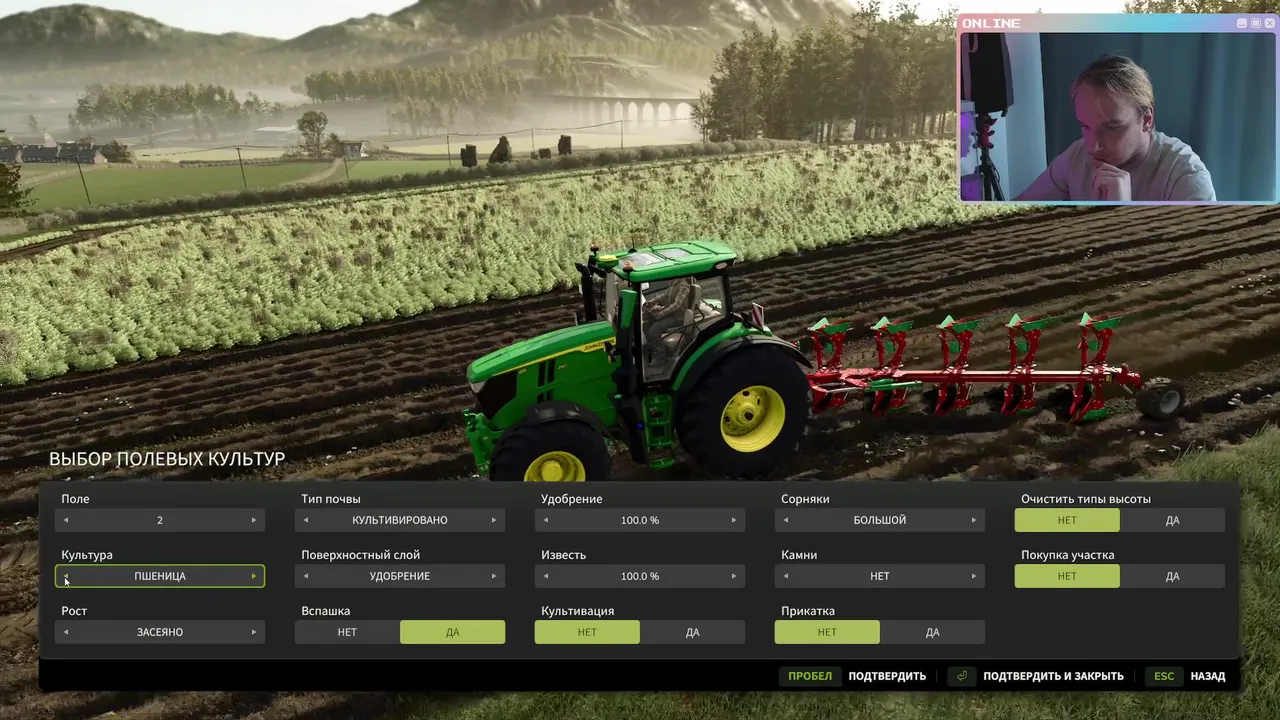This screenshot has width=1280, height=720.
Task: Click the right arrow of the Сорняки selector
Action: [974, 520]
